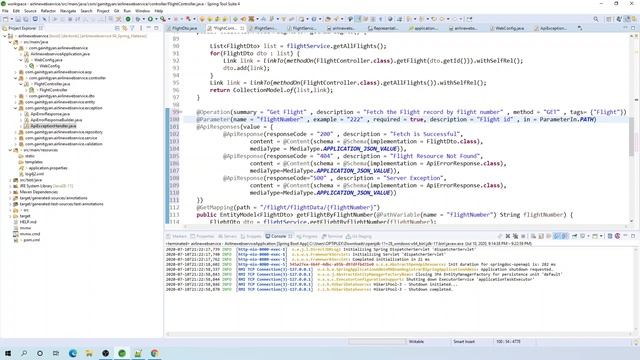Click the Run External Tools icon

pyautogui.click(x=162, y=19)
